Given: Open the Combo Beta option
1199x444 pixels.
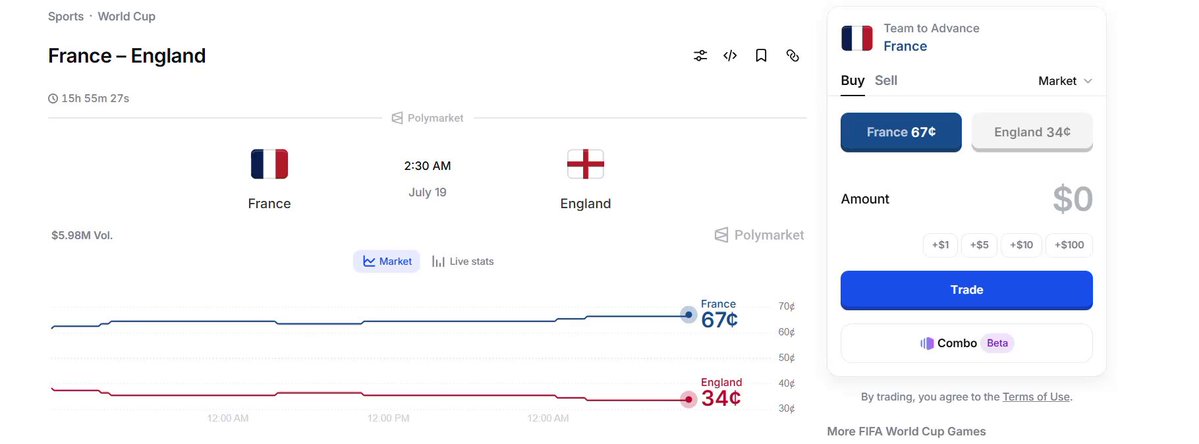Looking at the screenshot, I should point(967,343).
